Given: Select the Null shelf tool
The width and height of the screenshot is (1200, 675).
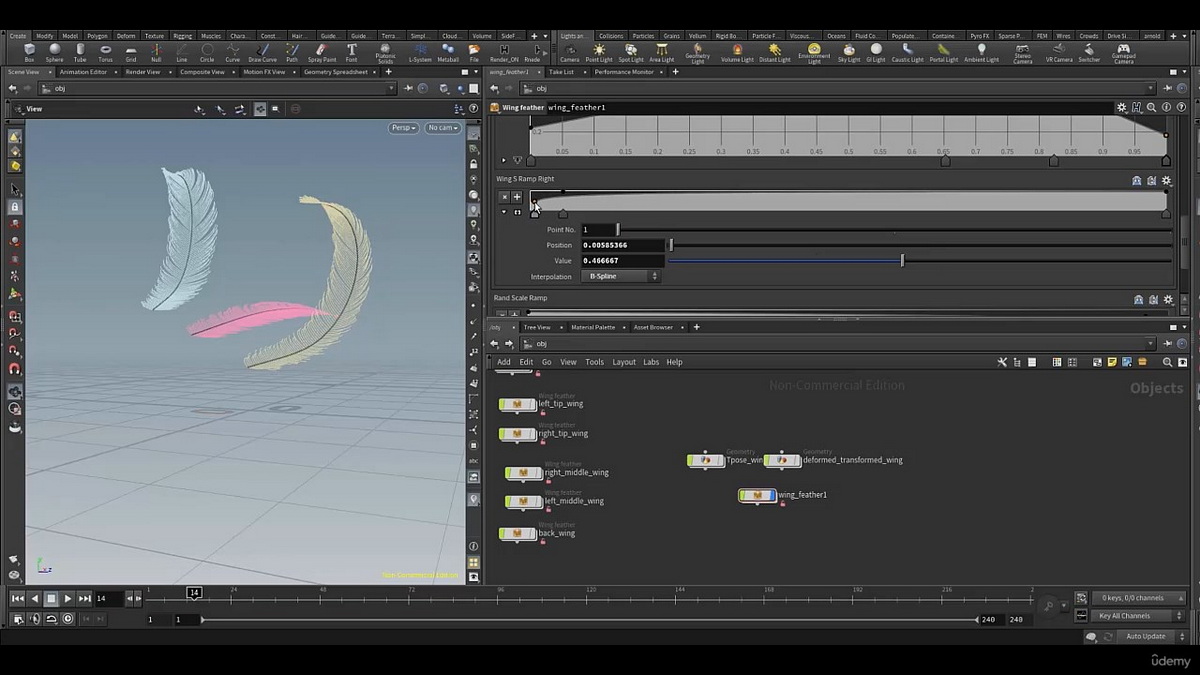Looking at the screenshot, I should [156, 52].
